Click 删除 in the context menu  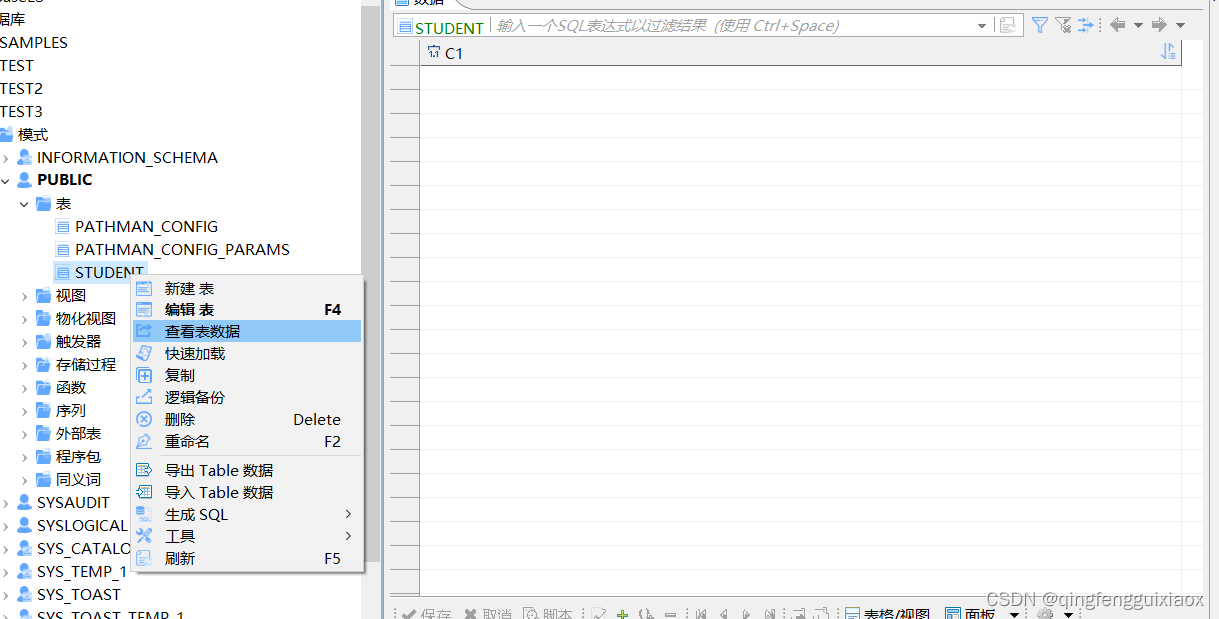pyautogui.click(x=247, y=419)
